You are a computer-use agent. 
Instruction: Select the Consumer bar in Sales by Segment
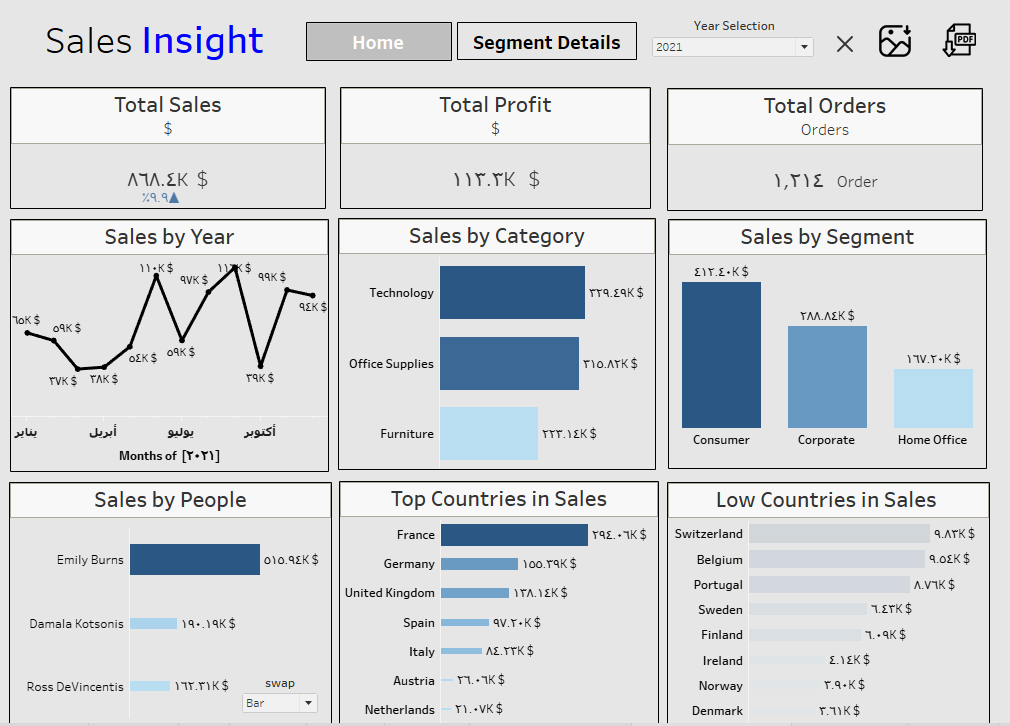(721, 355)
